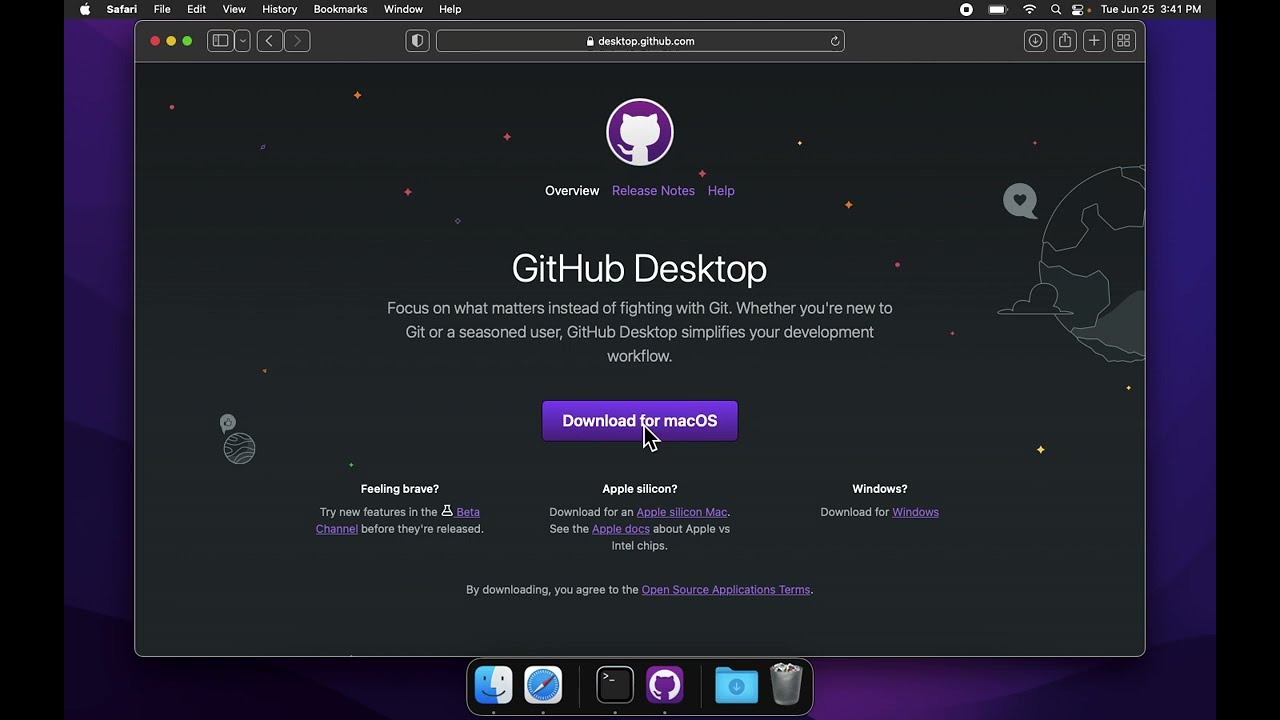The width and height of the screenshot is (1280, 720).
Task: Select the Overview tab
Action: click(x=572, y=191)
